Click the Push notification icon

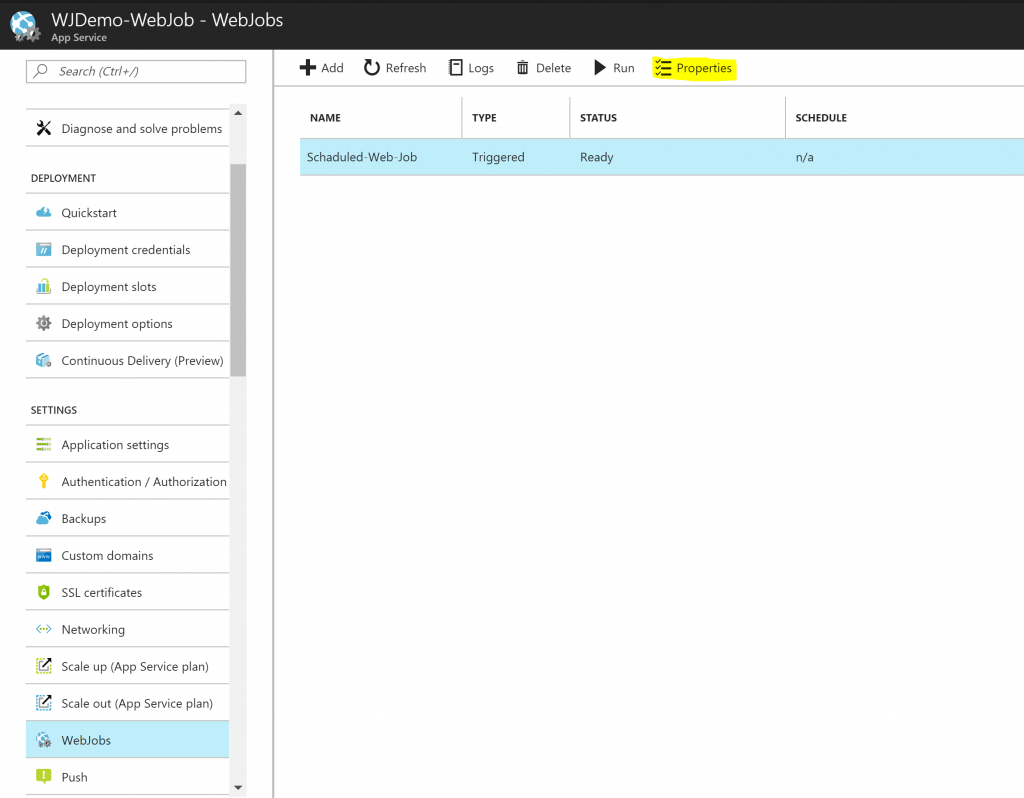(44, 776)
